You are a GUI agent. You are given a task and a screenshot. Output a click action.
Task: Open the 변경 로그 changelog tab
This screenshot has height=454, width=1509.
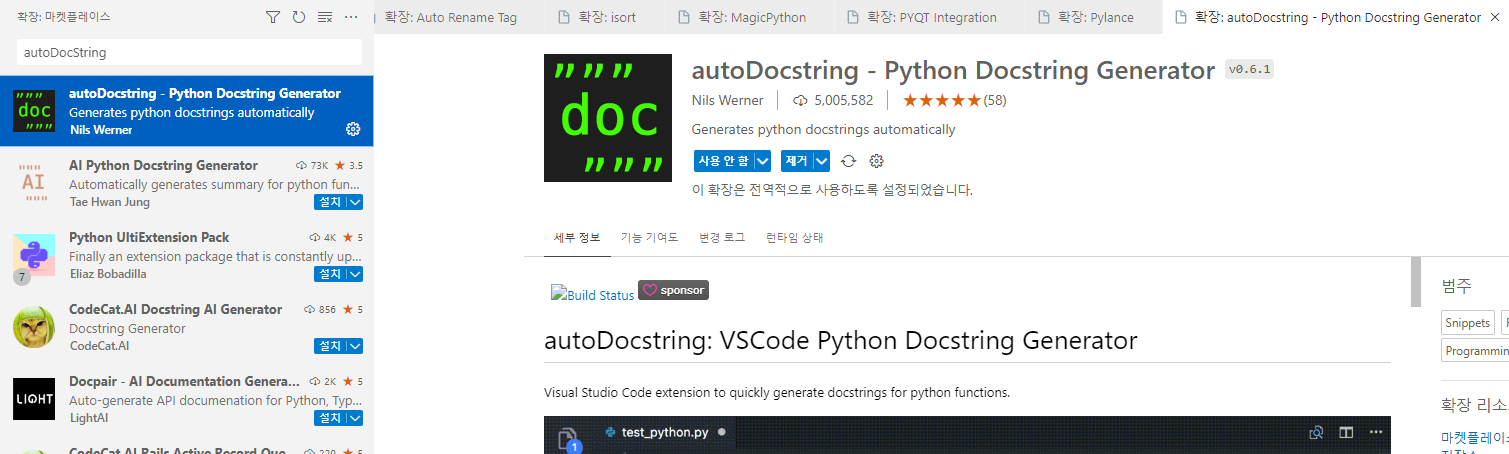coord(722,238)
